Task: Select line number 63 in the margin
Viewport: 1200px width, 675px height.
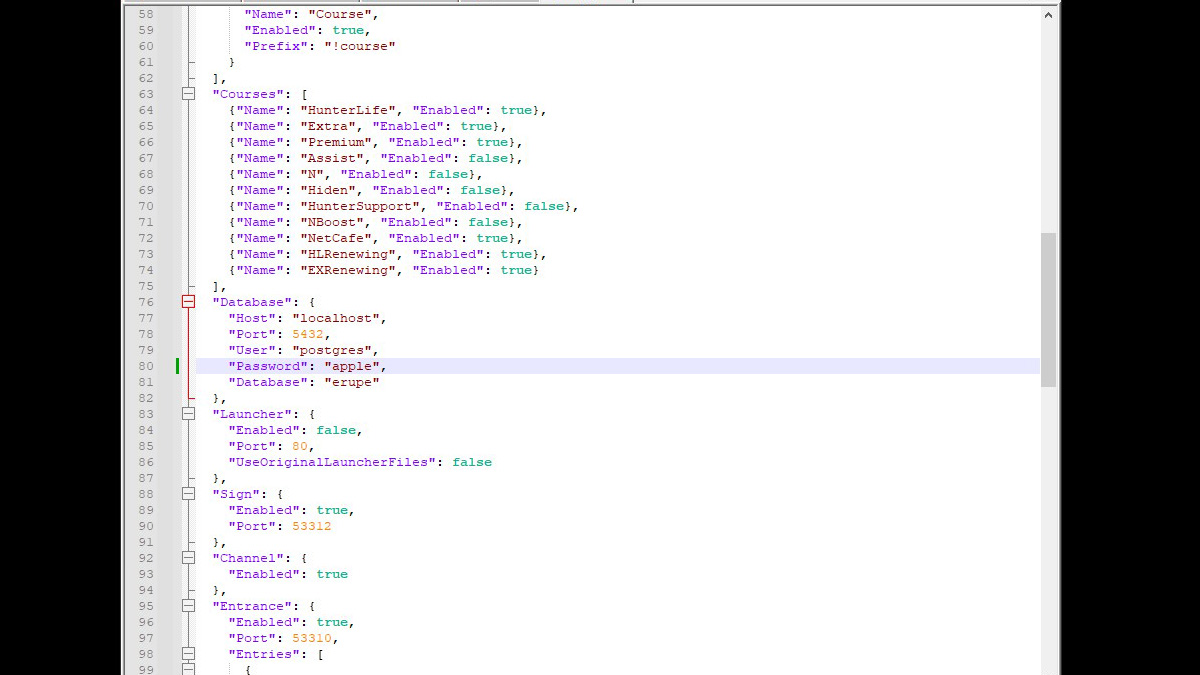Action: point(146,94)
